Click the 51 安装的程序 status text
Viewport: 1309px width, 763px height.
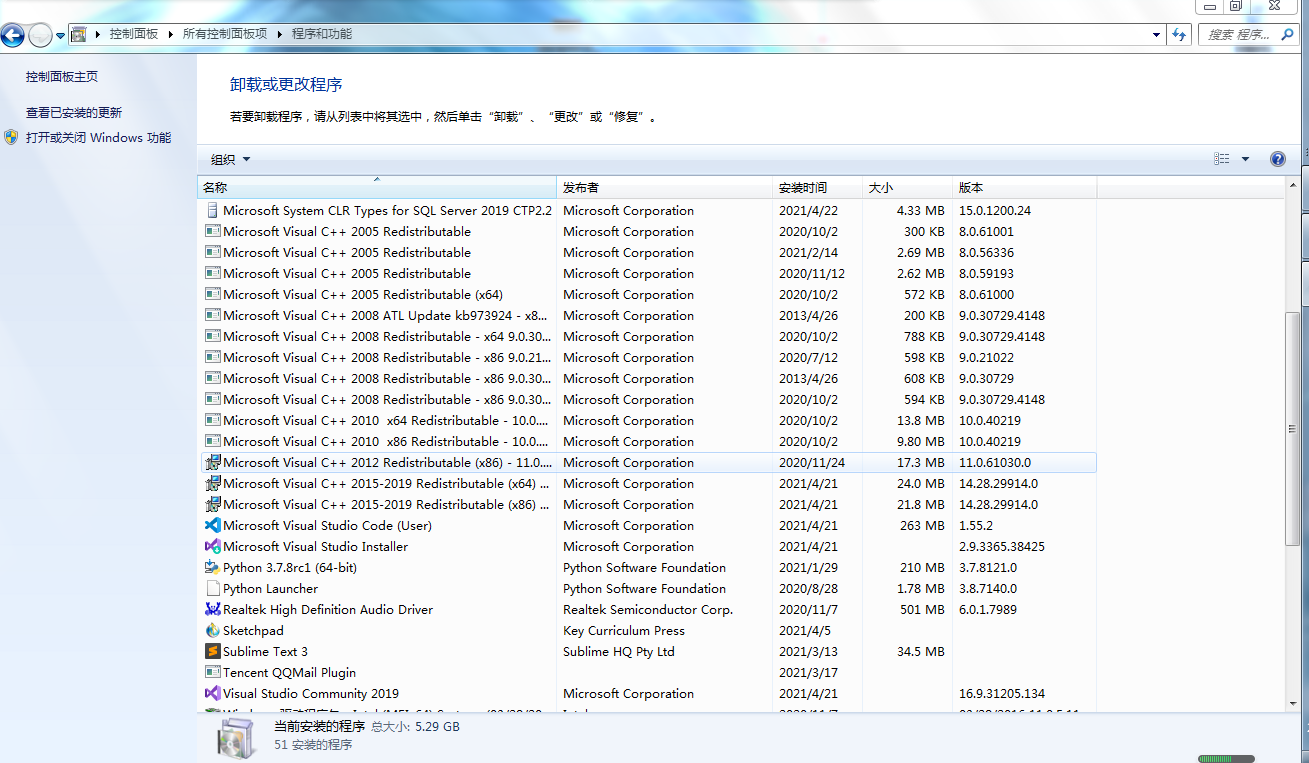pos(312,745)
